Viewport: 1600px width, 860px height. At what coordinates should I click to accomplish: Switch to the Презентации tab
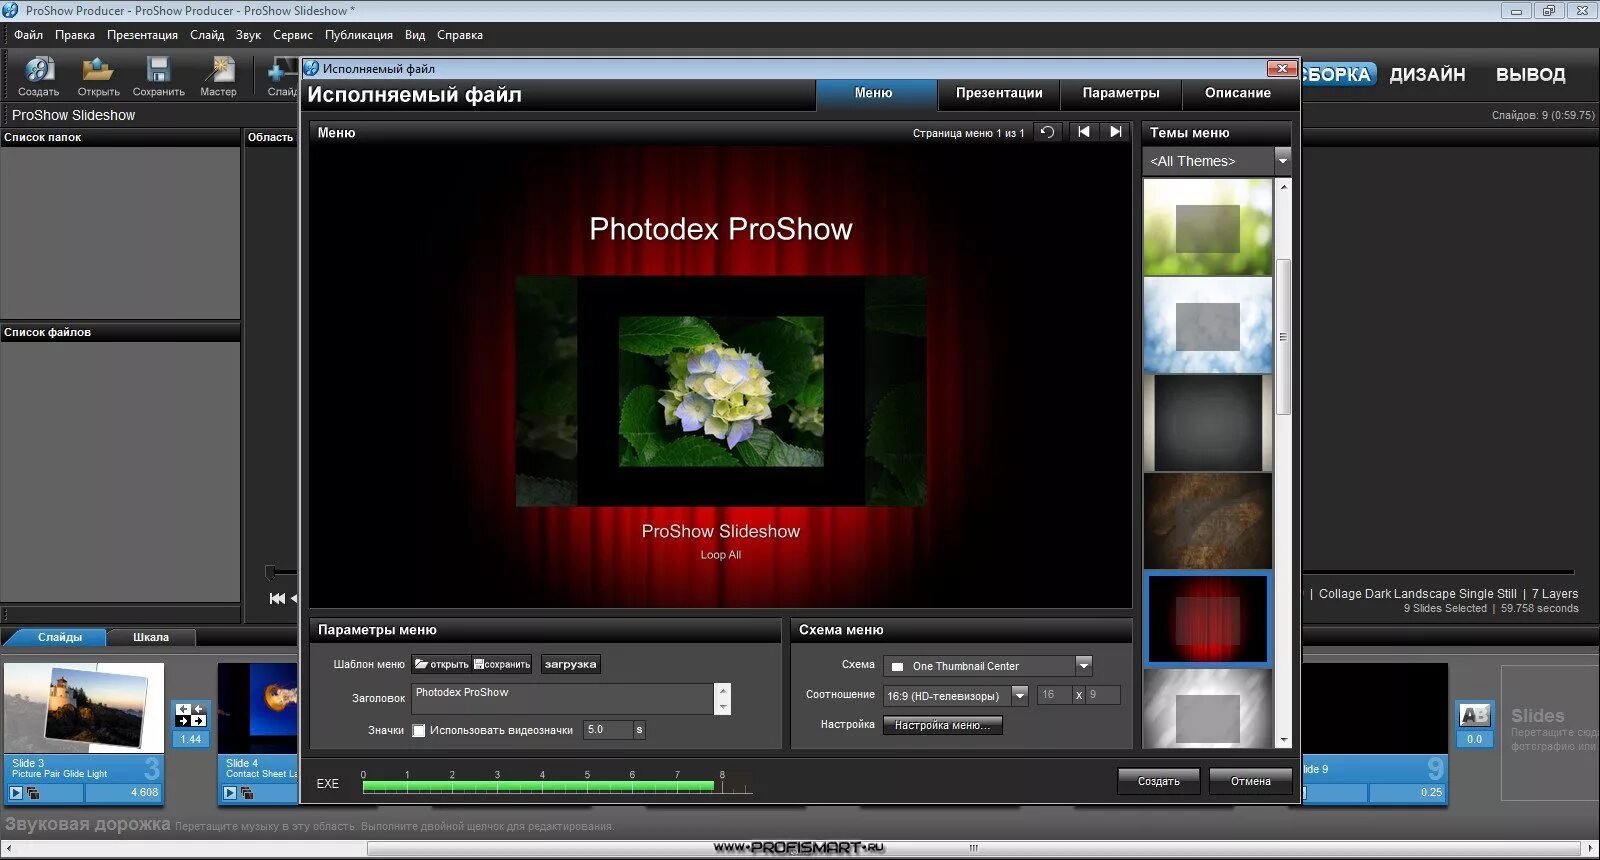pos(999,93)
